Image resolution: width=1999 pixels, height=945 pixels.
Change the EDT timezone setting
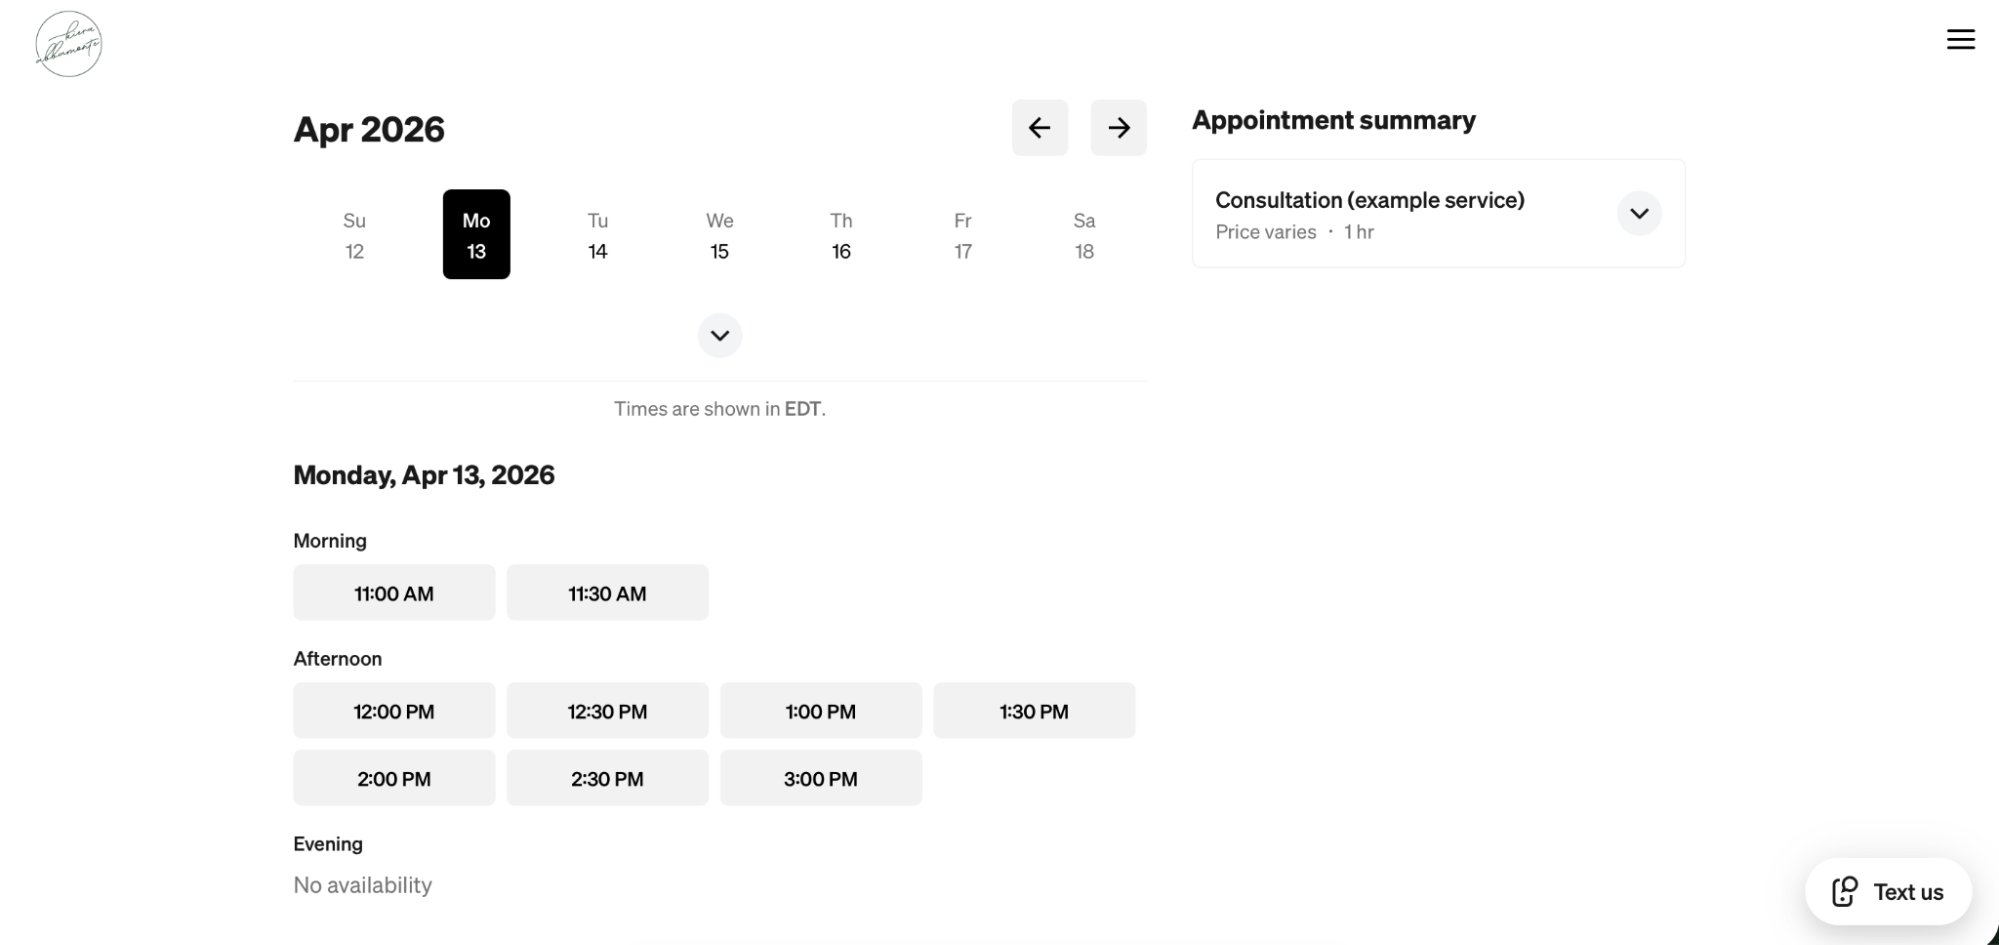point(802,408)
